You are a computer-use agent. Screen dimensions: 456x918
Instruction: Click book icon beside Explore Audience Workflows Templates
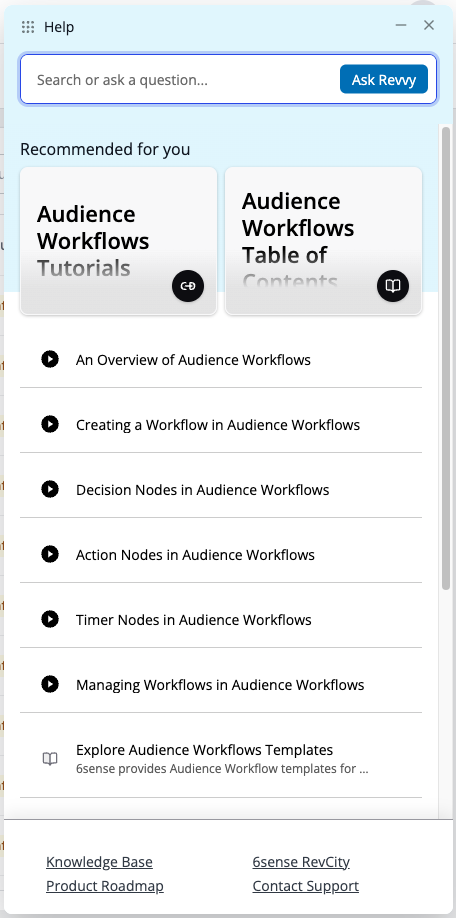(x=50, y=759)
